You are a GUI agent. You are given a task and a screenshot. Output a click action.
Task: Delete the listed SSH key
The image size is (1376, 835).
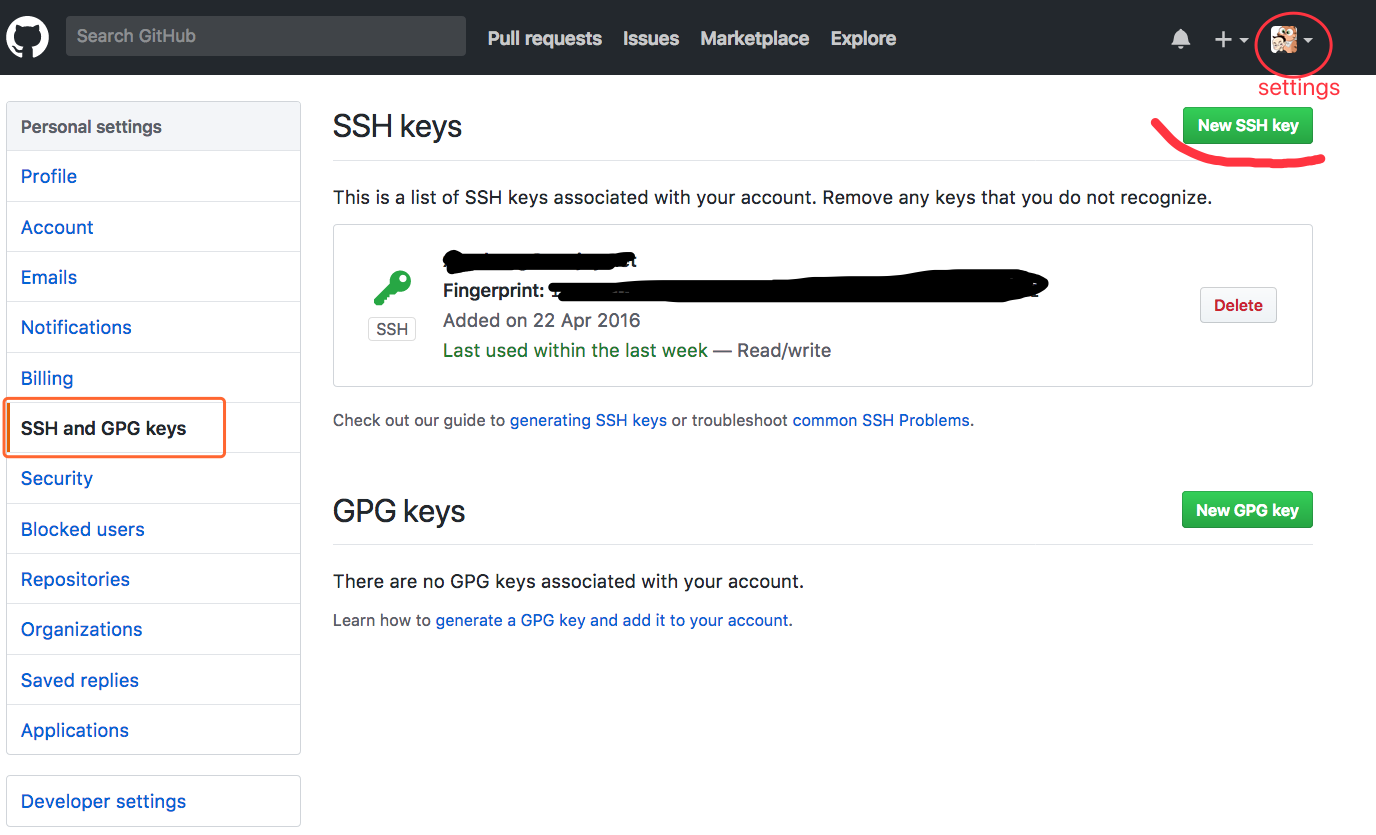(x=1238, y=306)
